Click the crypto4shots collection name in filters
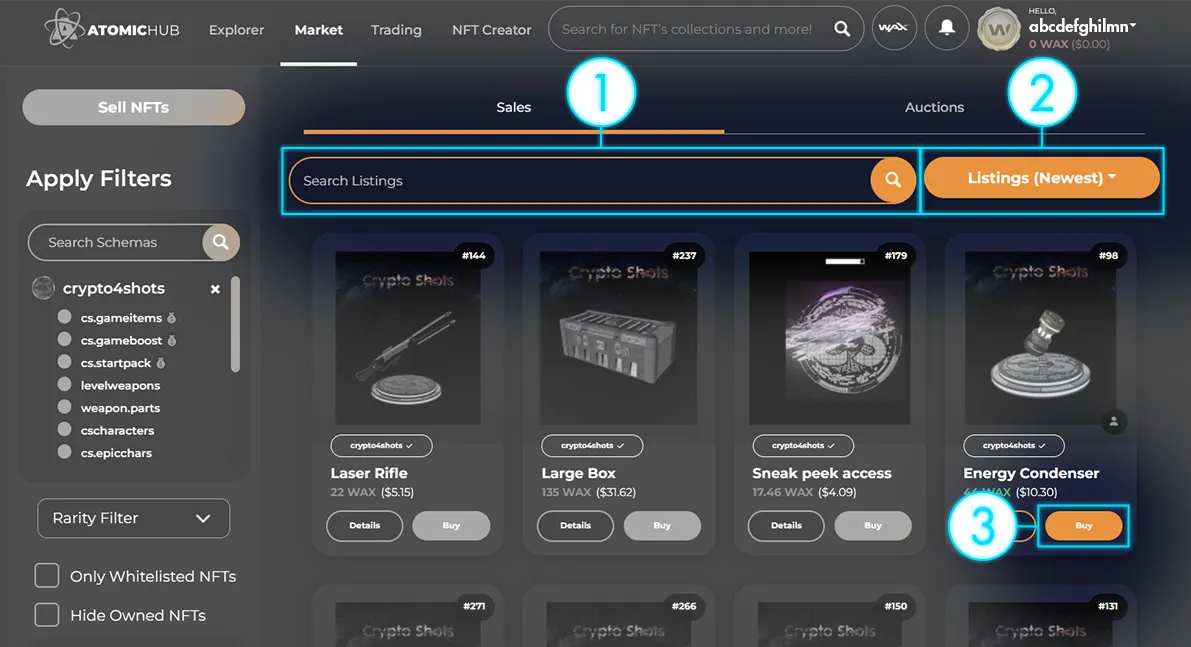1191x647 pixels. (x=114, y=289)
